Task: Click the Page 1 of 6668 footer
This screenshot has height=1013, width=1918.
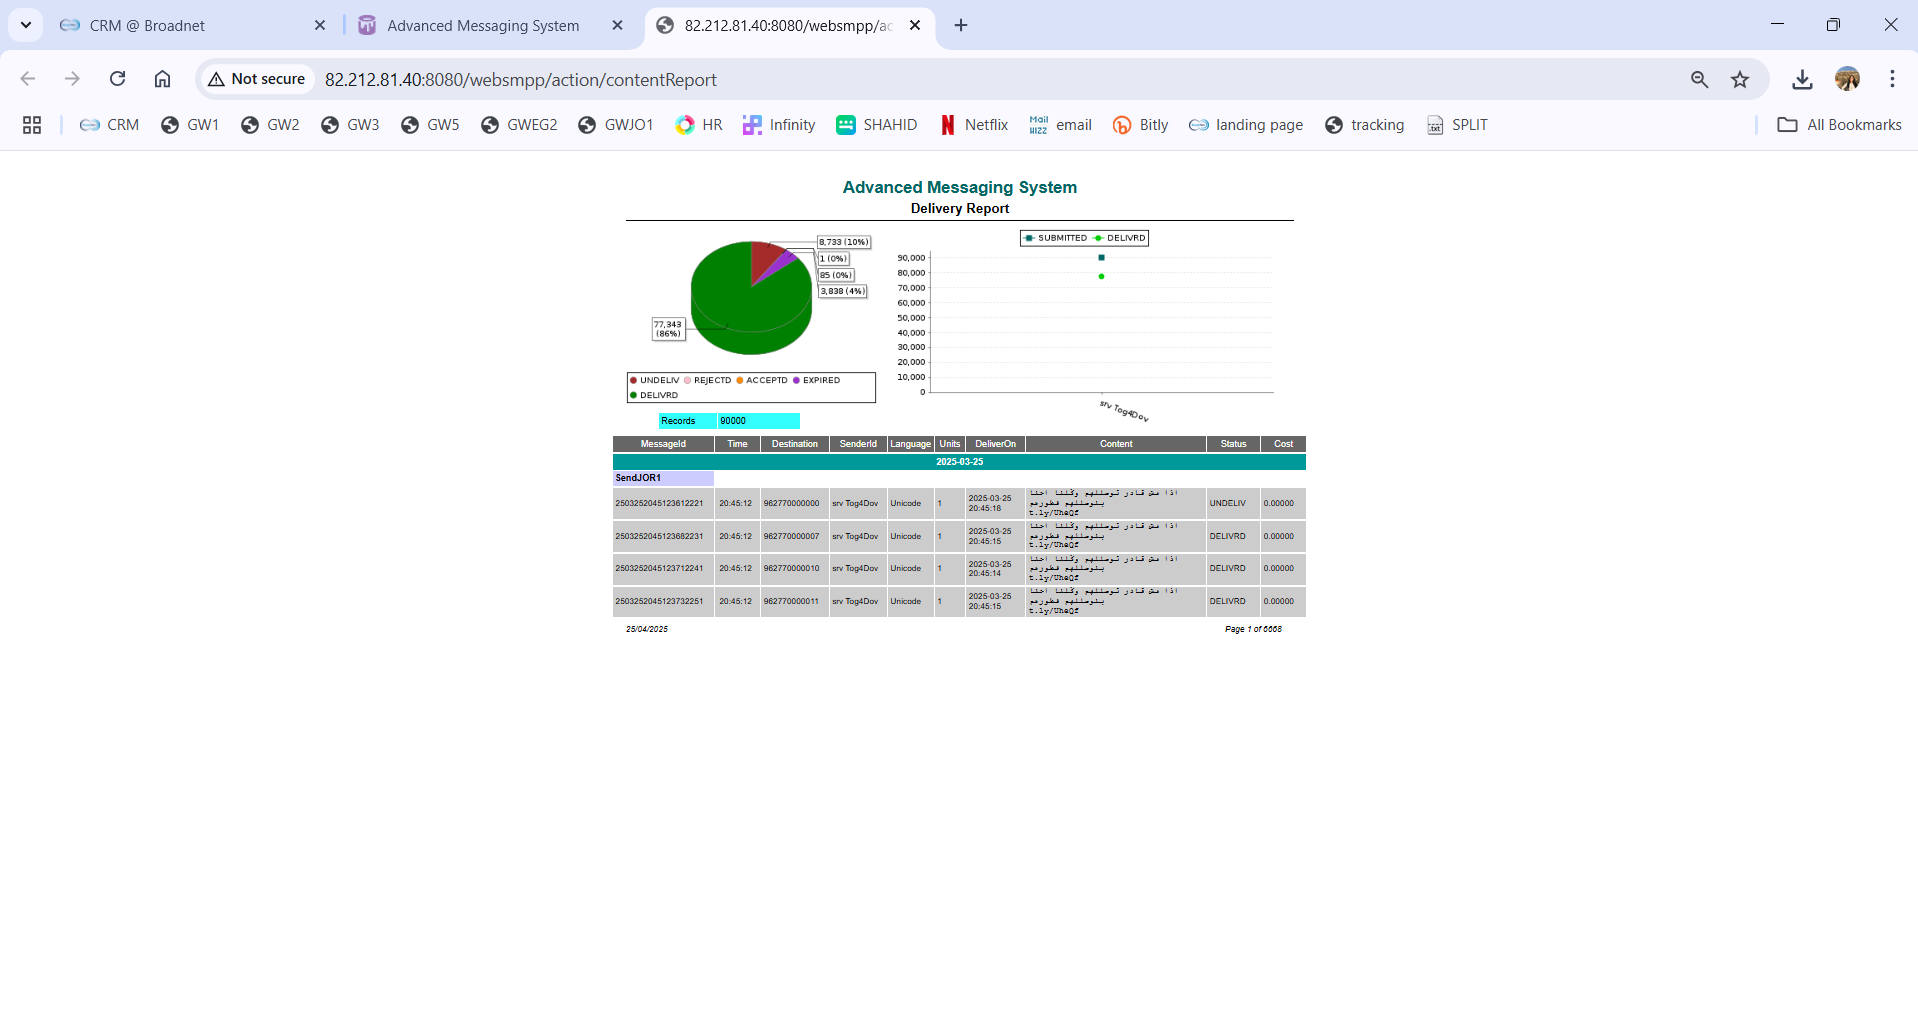Action: click(1253, 629)
